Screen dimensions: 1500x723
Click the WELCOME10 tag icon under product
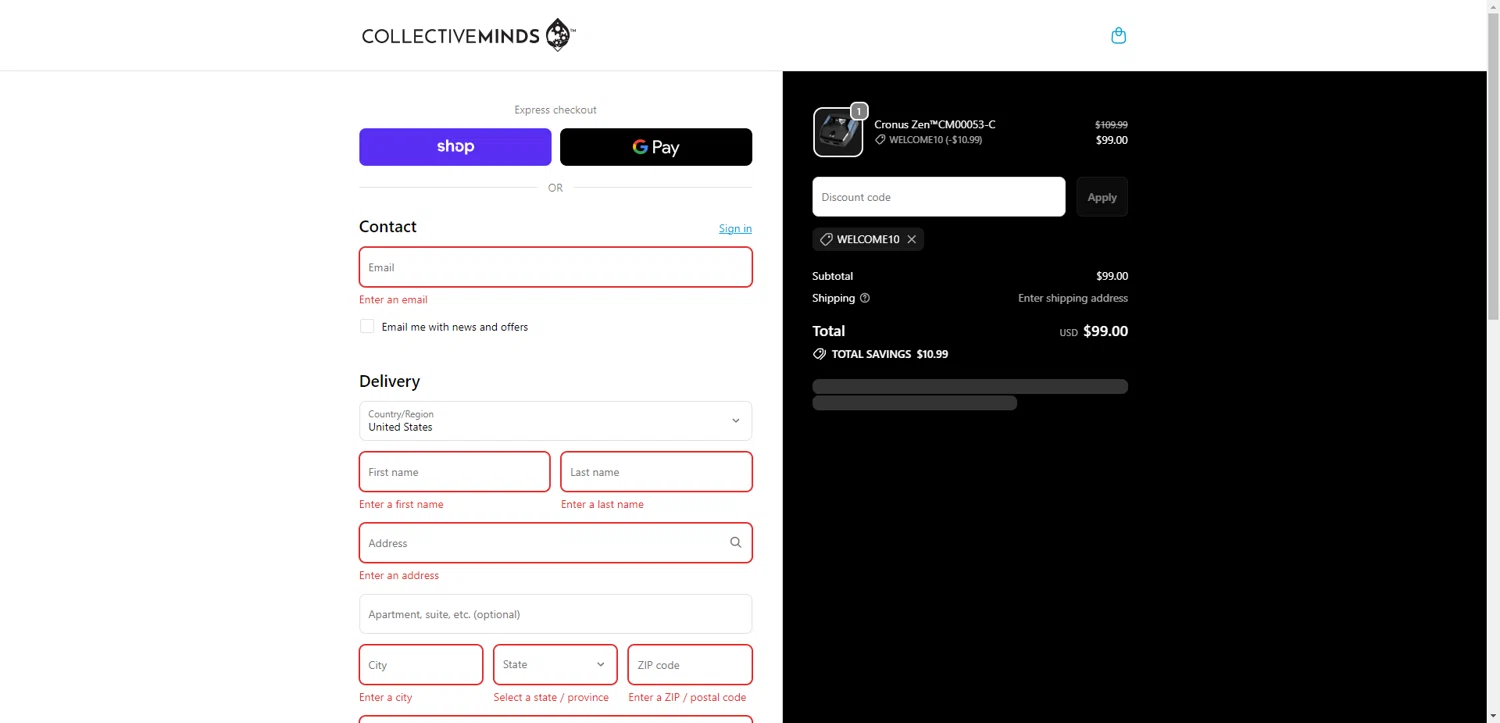[x=880, y=140]
